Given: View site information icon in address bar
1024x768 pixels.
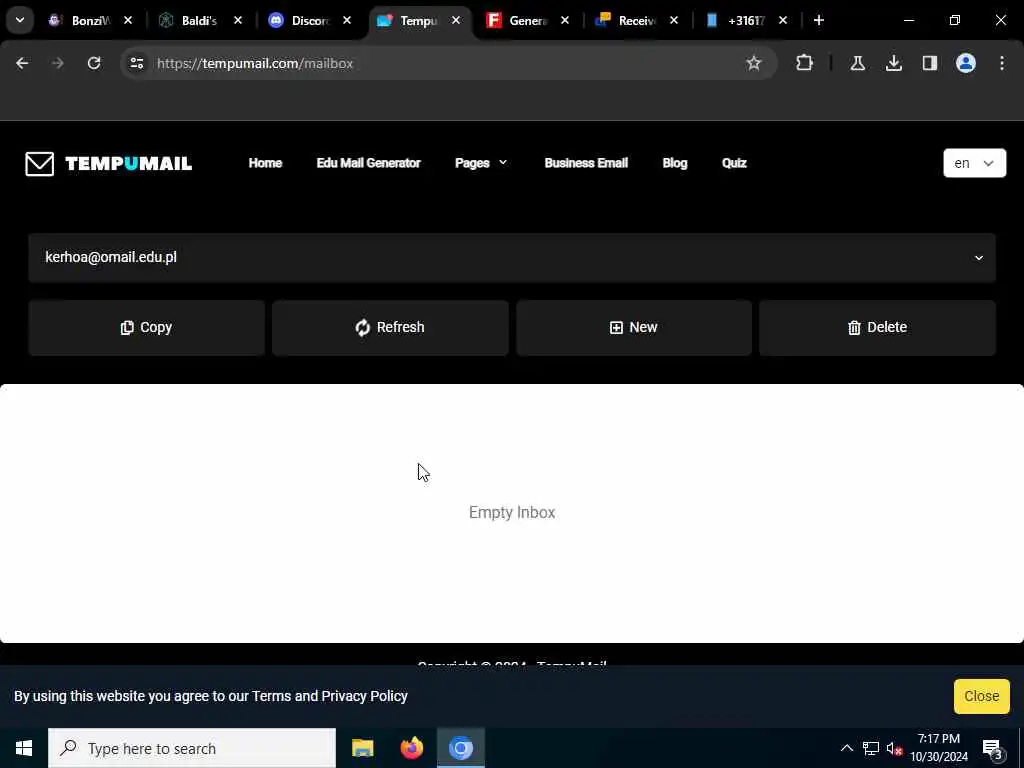Looking at the screenshot, I should pyautogui.click(x=136, y=63).
